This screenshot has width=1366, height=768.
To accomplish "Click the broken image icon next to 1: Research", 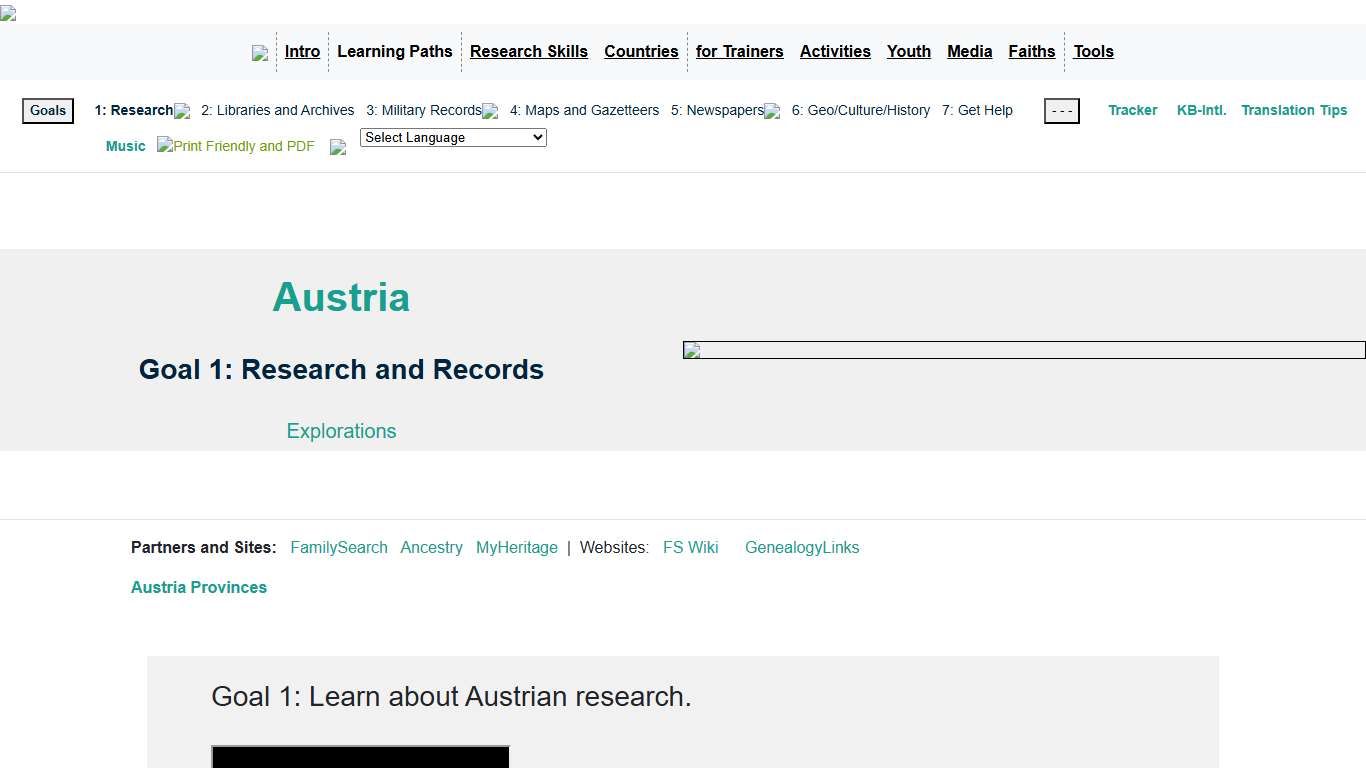I will [182, 112].
